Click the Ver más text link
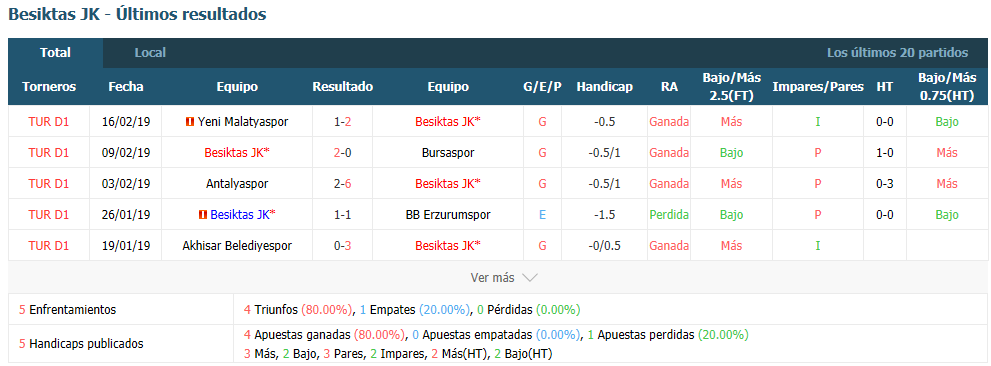Image resolution: width=991 pixels, height=366 pixels. pyautogui.click(x=492, y=278)
